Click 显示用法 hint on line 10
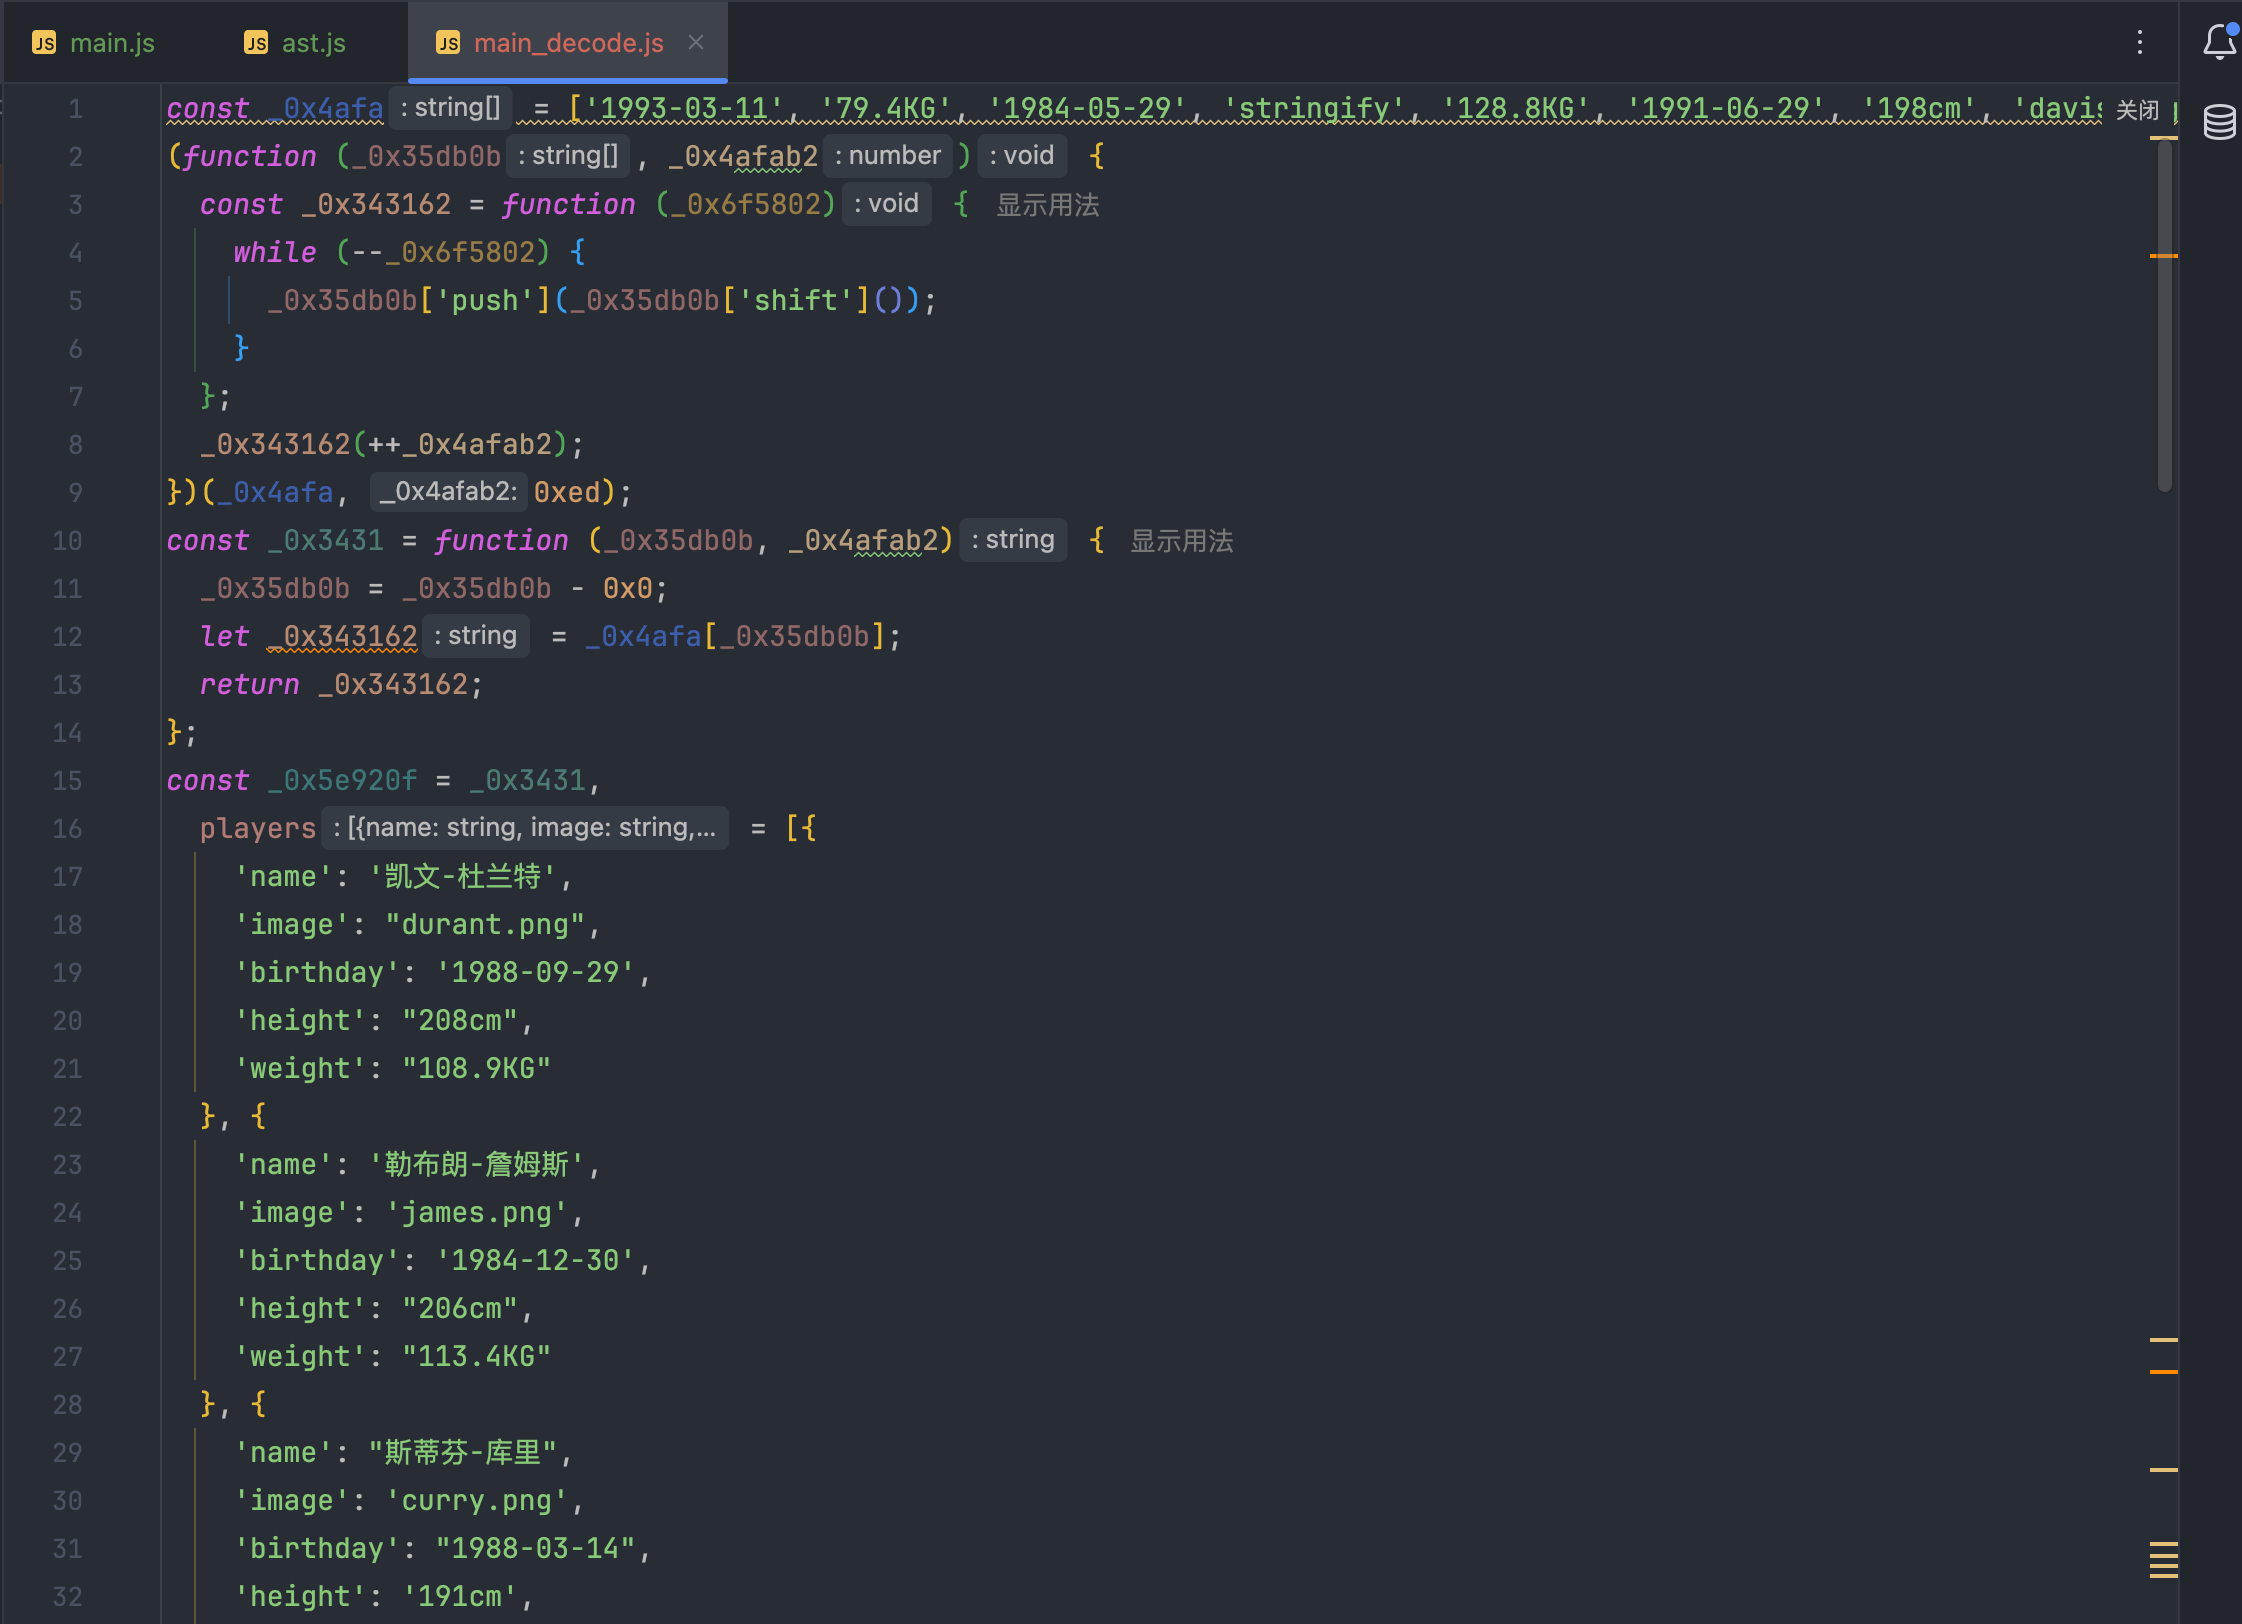2242x1624 pixels. 1181,541
